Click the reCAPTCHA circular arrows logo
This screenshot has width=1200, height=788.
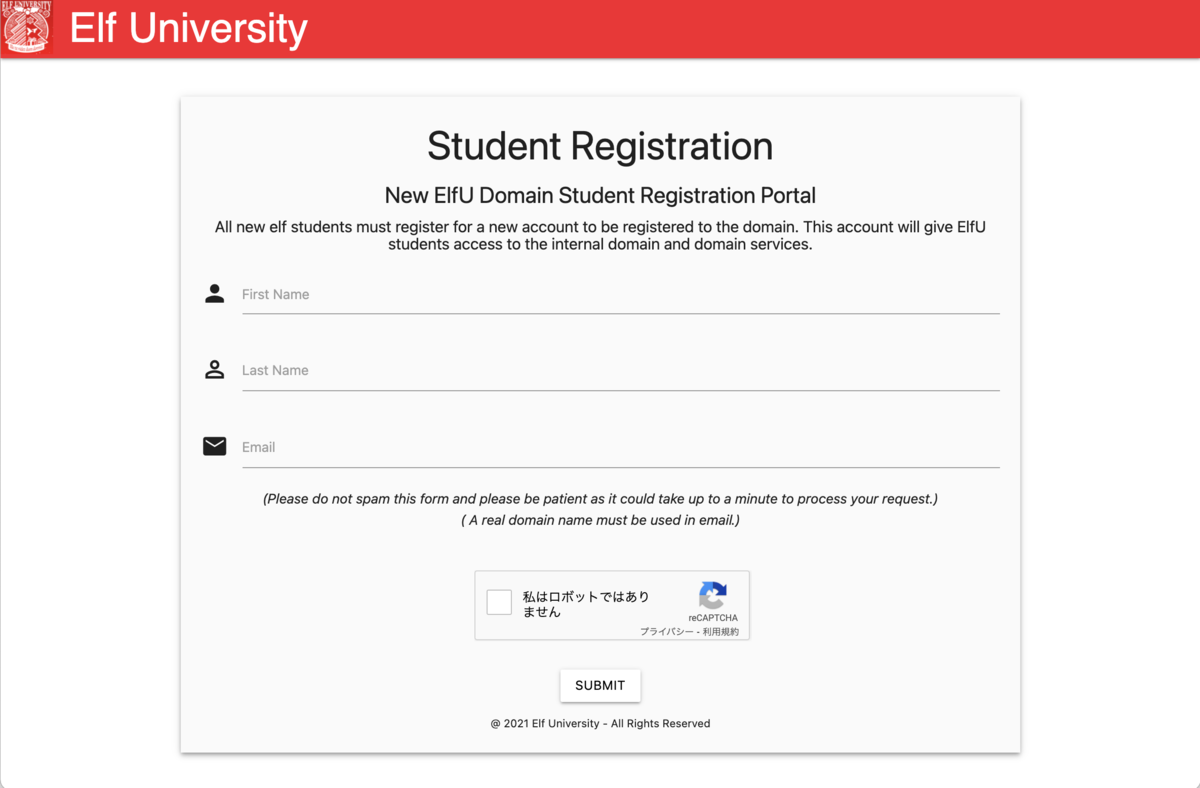pos(713,596)
